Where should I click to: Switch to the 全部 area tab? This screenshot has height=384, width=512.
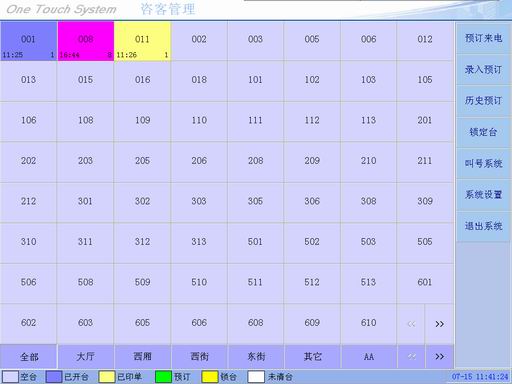point(29,357)
